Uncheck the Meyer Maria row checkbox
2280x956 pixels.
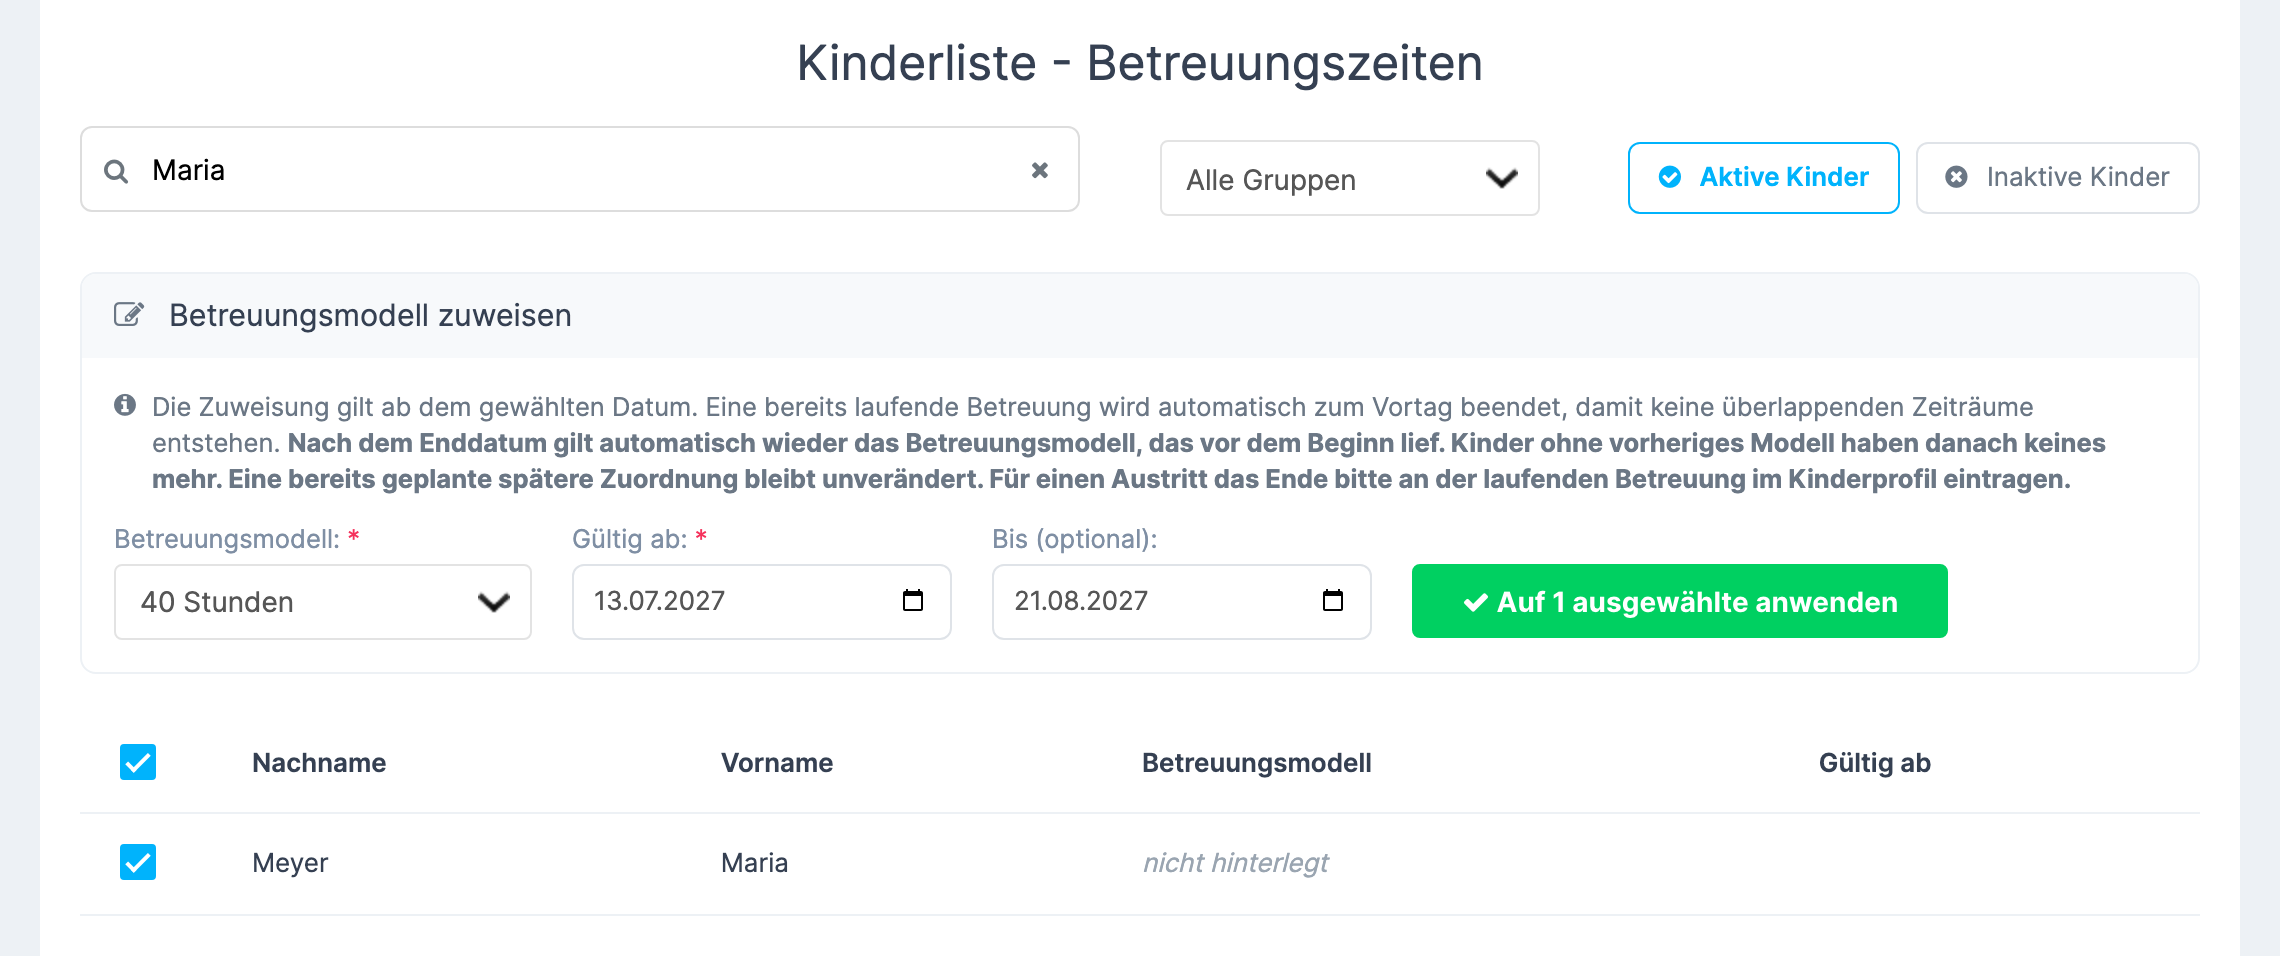click(138, 862)
